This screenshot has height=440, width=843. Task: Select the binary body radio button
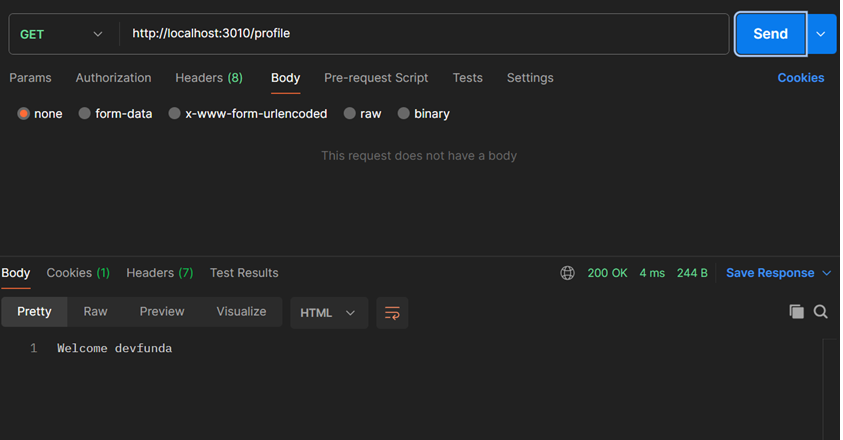pyautogui.click(x=404, y=114)
